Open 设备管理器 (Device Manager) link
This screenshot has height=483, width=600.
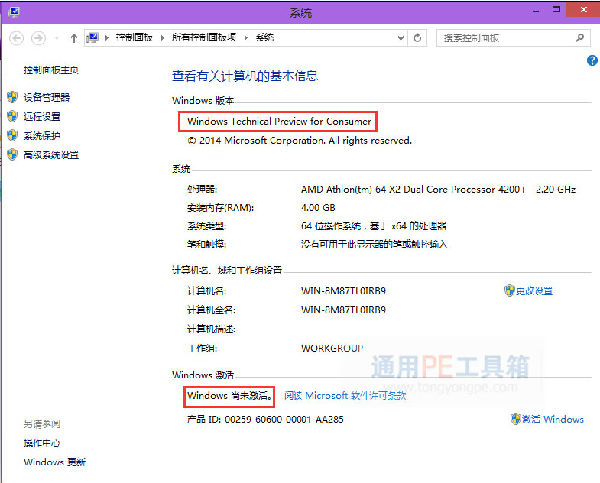point(47,97)
